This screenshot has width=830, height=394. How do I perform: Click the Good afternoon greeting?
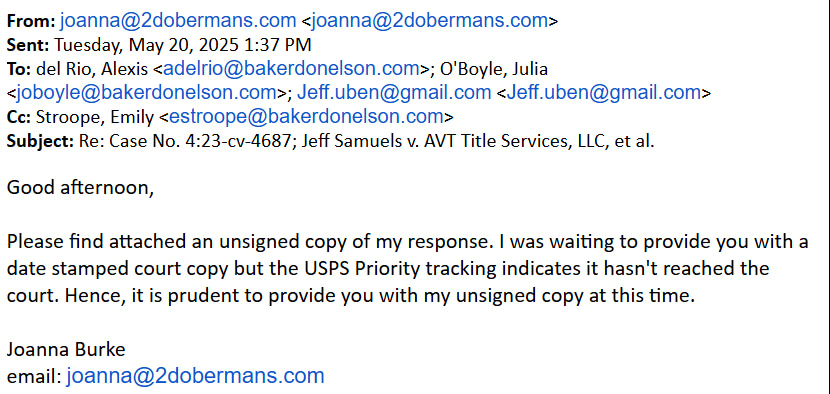point(80,187)
